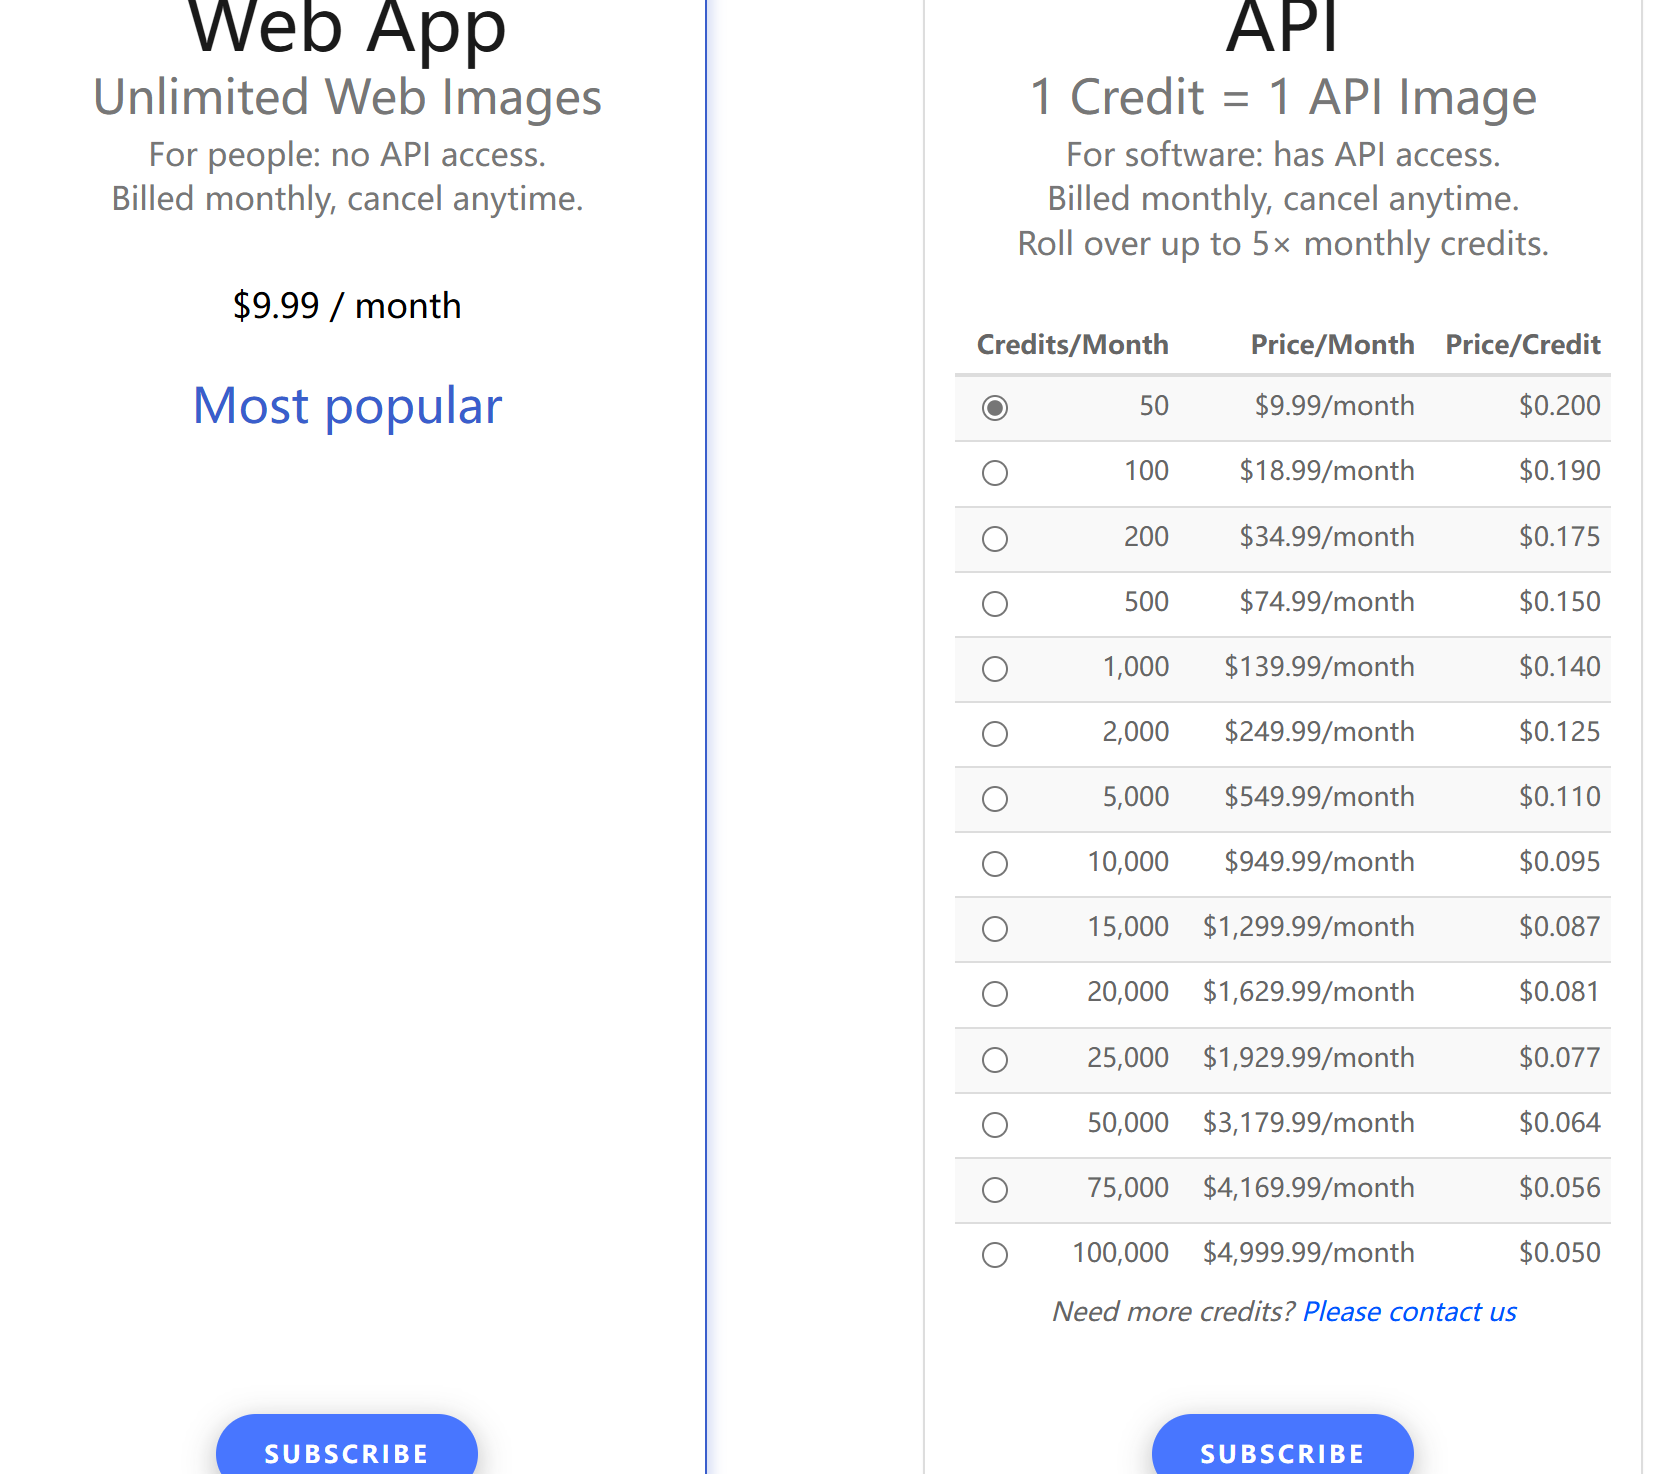The height and width of the screenshot is (1474, 1667).
Task: Pick the 75,000 credits $4,169.99 plan
Action: [x=994, y=1190]
